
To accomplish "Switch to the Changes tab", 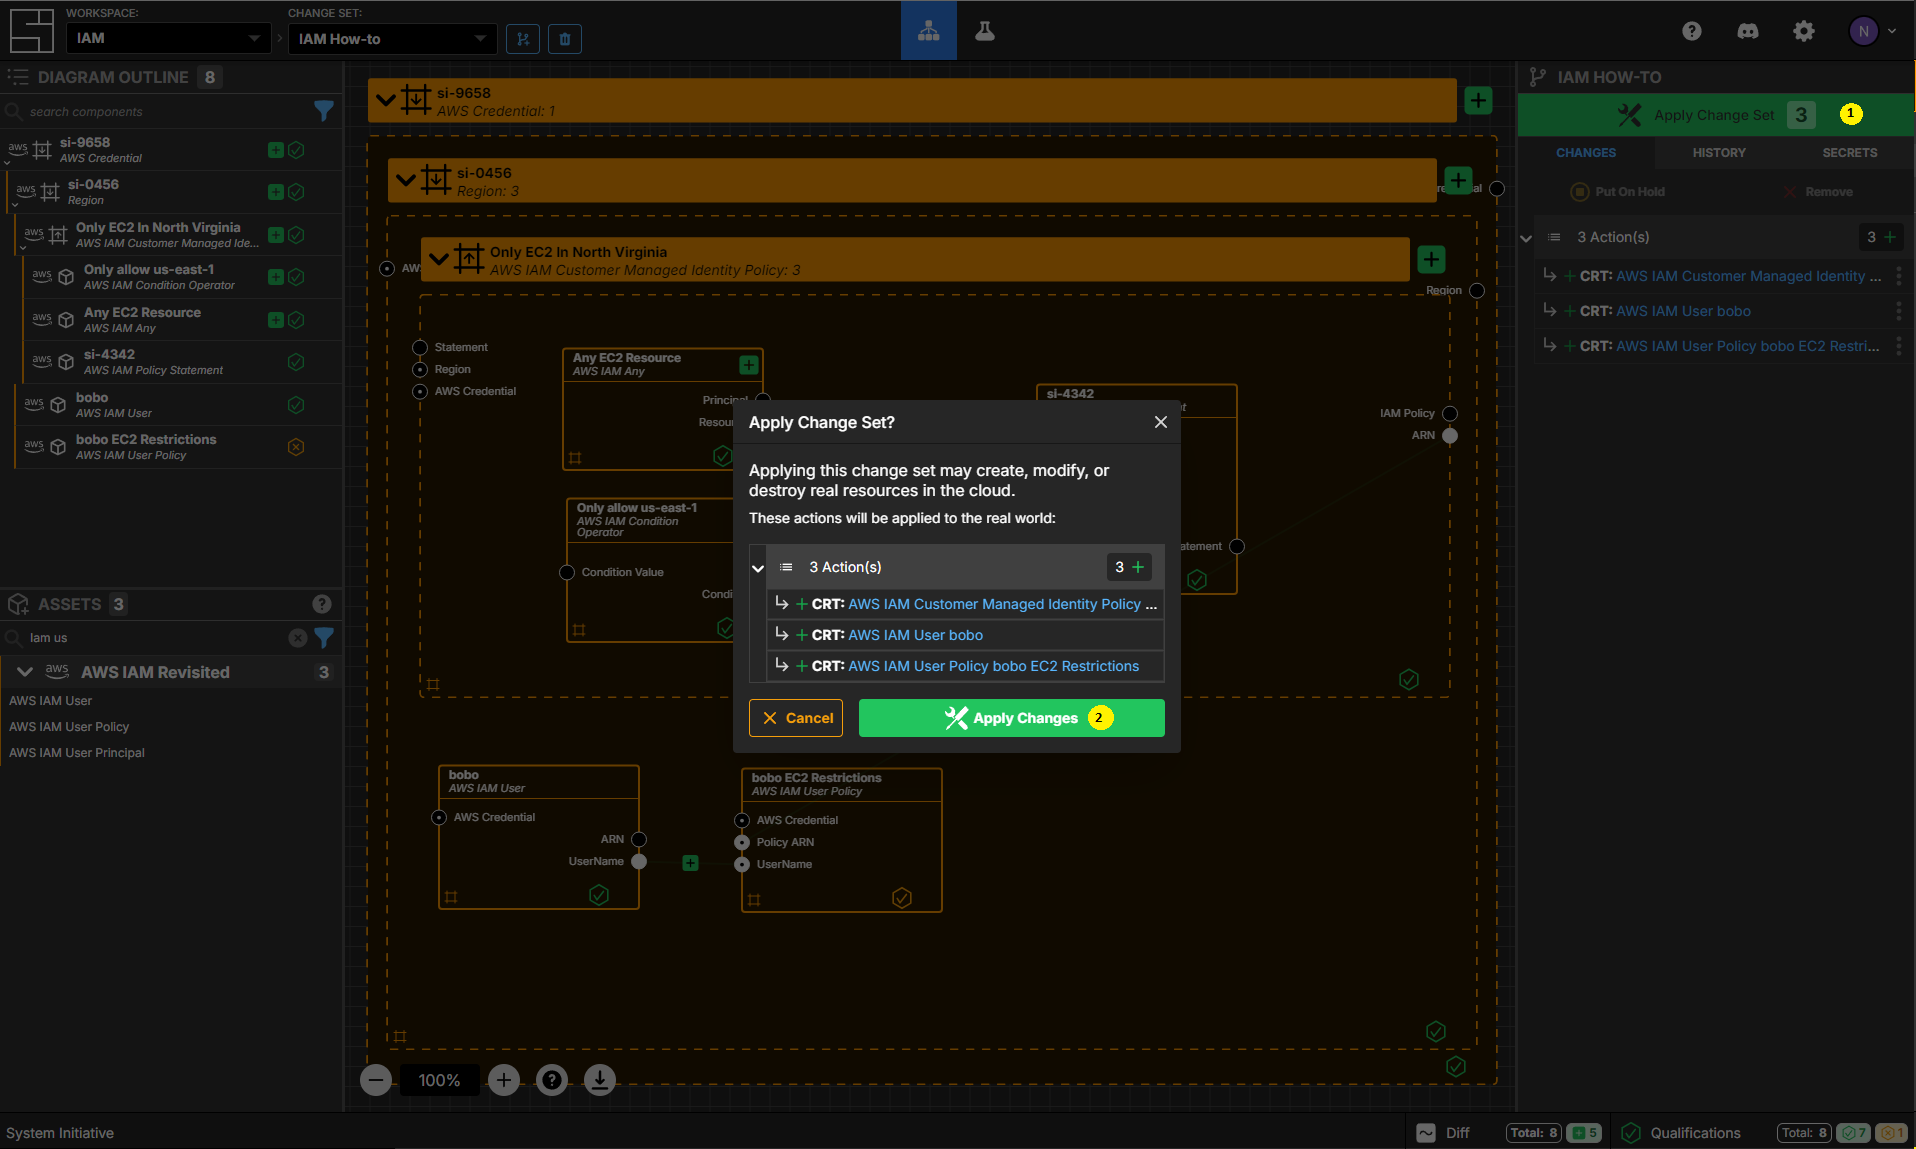I will tap(1586, 153).
